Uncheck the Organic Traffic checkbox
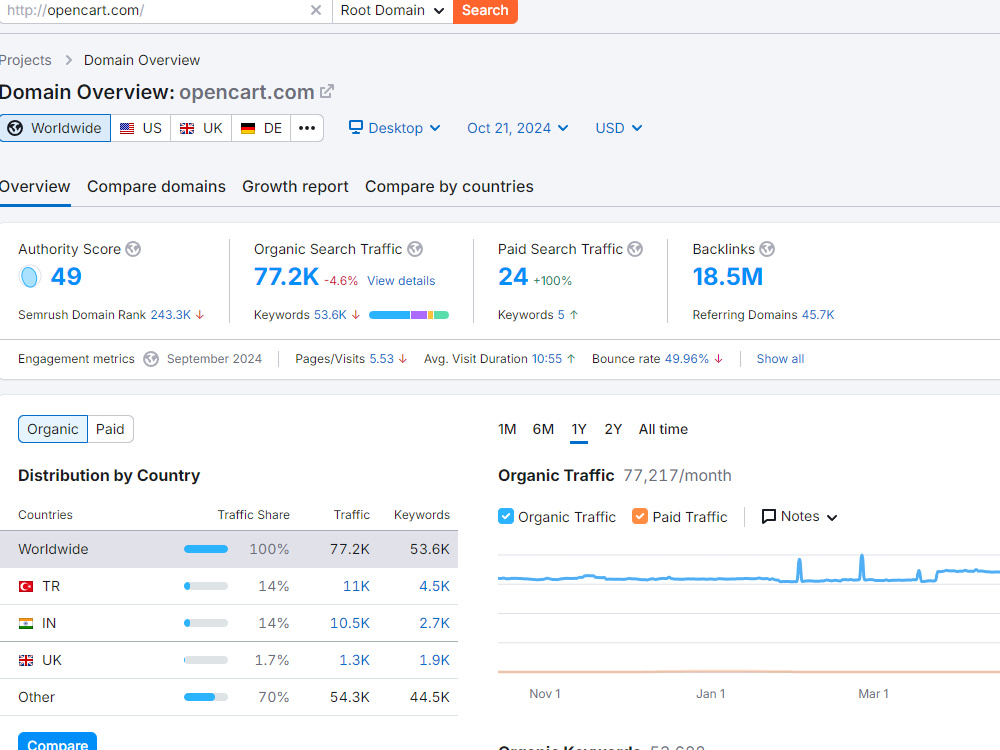 click(x=506, y=516)
